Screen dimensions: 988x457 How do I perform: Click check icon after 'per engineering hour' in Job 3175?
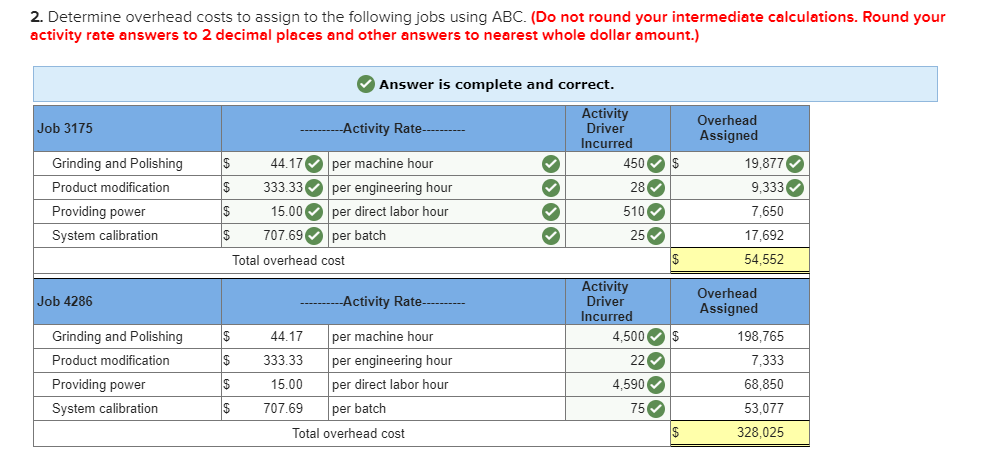(x=551, y=188)
